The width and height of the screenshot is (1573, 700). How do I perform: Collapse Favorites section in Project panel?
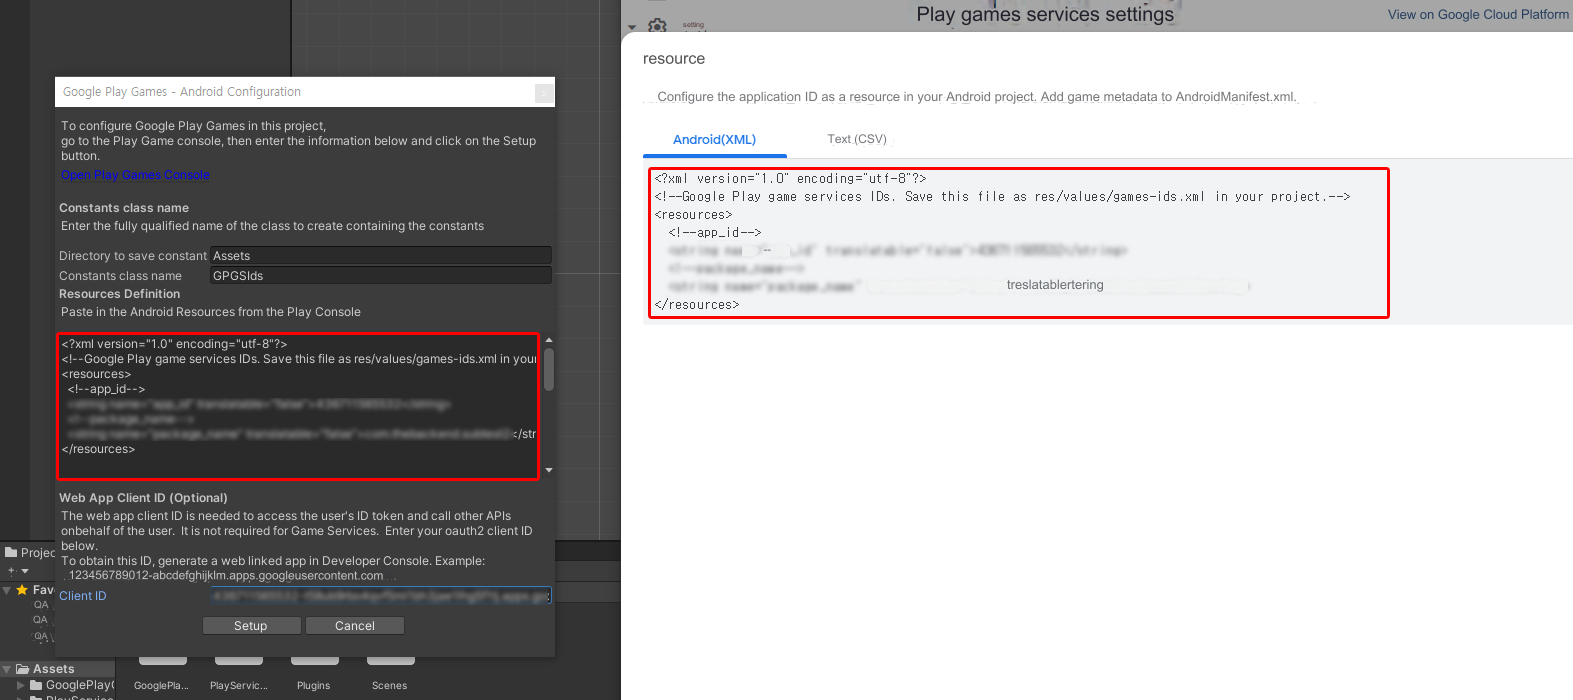point(7,590)
